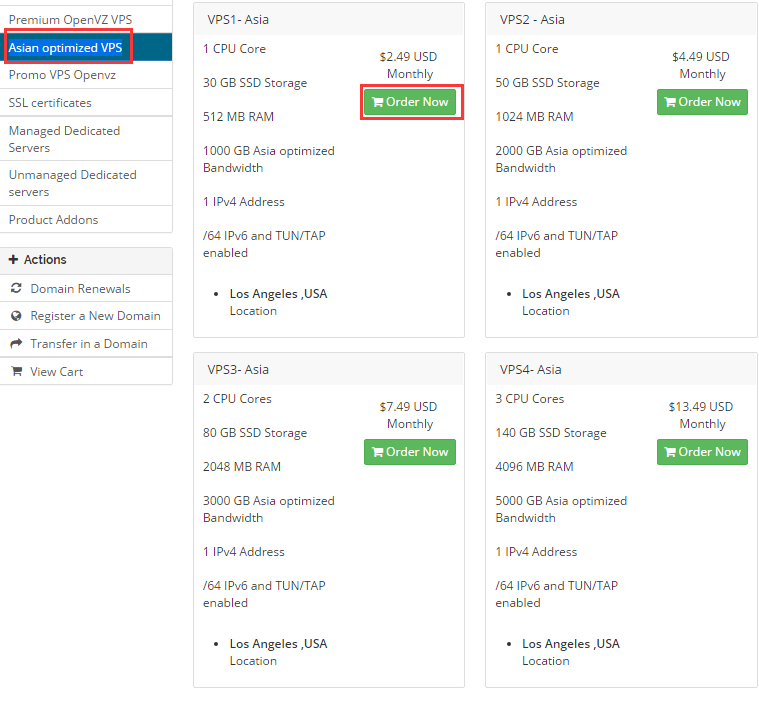The width and height of the screenshot is (759, 703).
Task: Order the VPS3- Asia plan
Action: click(x=410, y=452)
